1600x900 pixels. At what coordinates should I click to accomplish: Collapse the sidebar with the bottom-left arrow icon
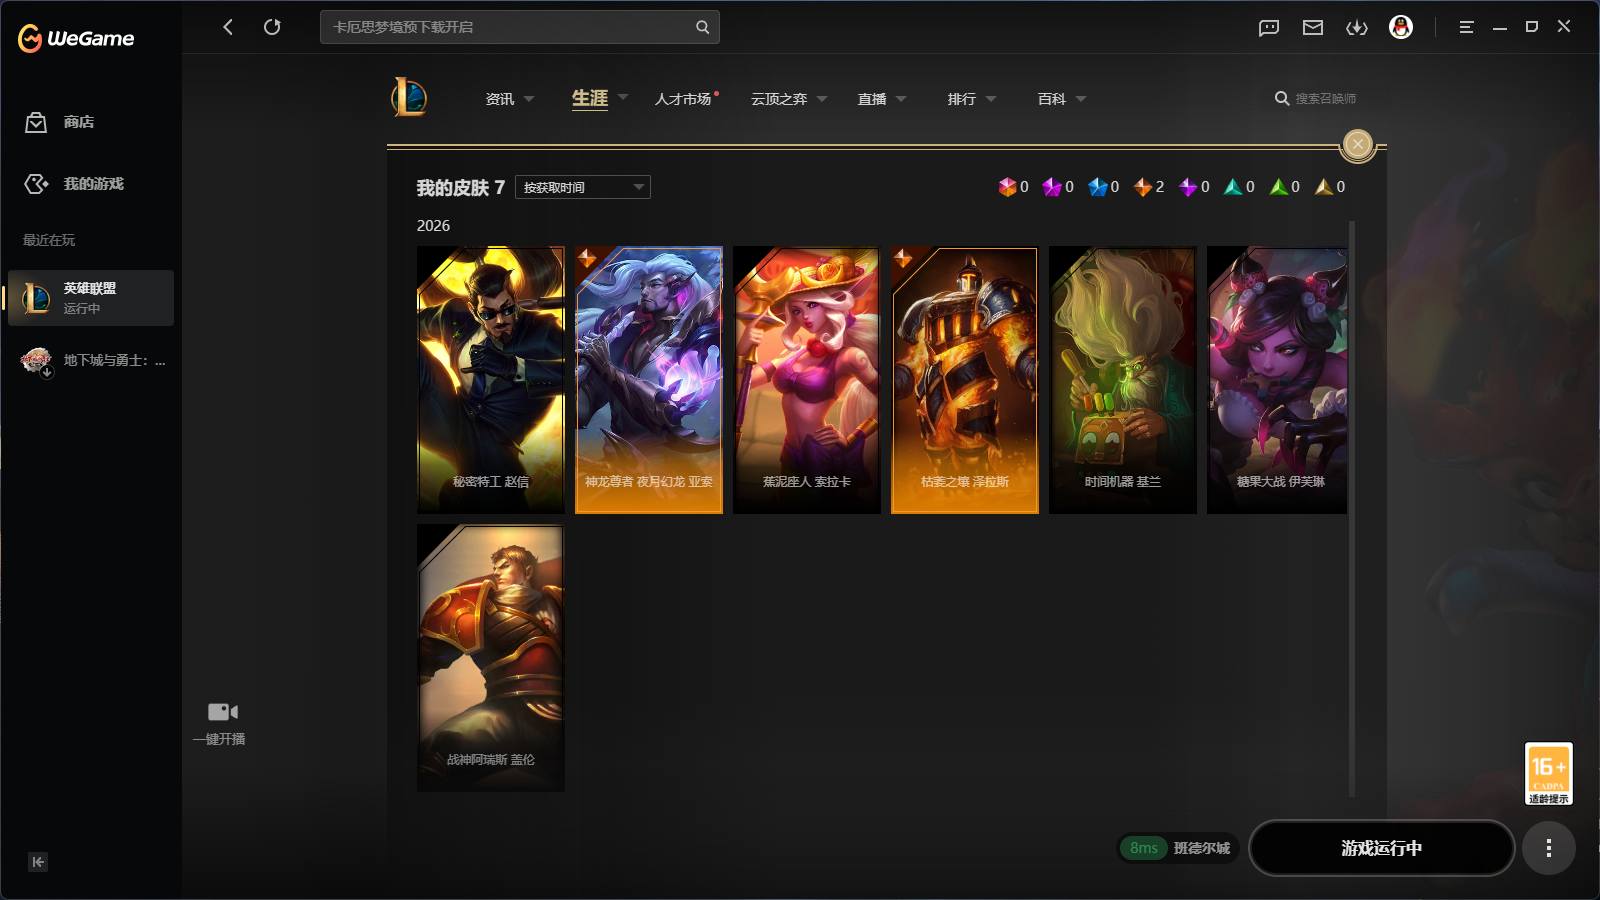click(x=38, y=862)
